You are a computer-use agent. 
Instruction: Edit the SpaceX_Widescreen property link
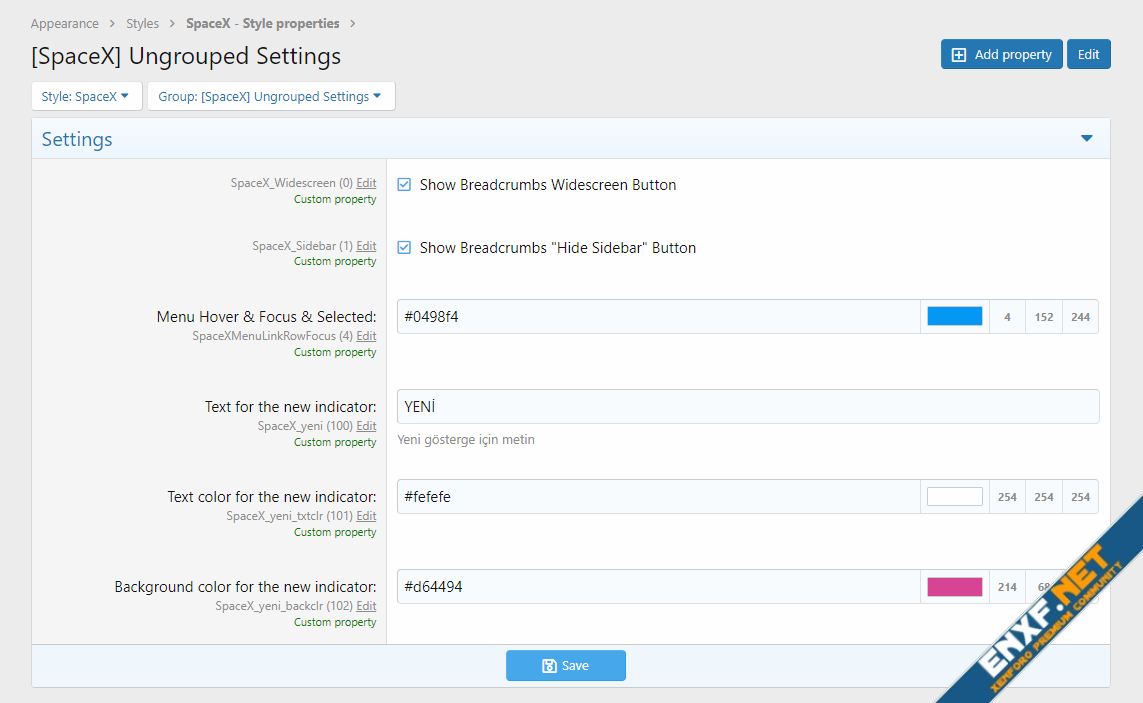coord(366,183)
